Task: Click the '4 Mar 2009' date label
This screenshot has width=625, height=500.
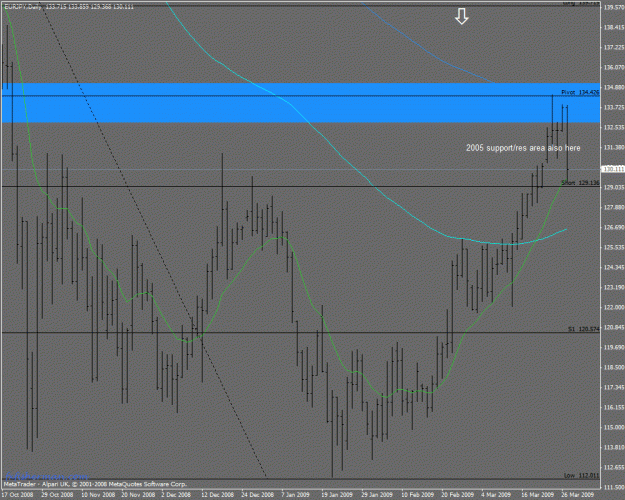Action: coord(496,494)
